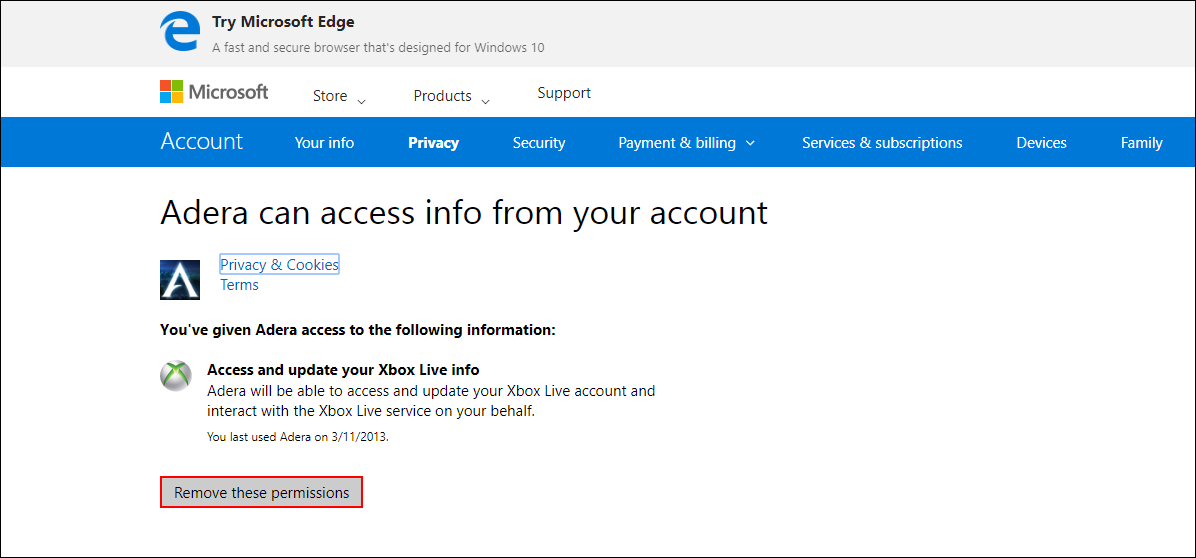The image size is (1196, 558).
Task: Open the Family tab
Action: tap(1141, 143)
